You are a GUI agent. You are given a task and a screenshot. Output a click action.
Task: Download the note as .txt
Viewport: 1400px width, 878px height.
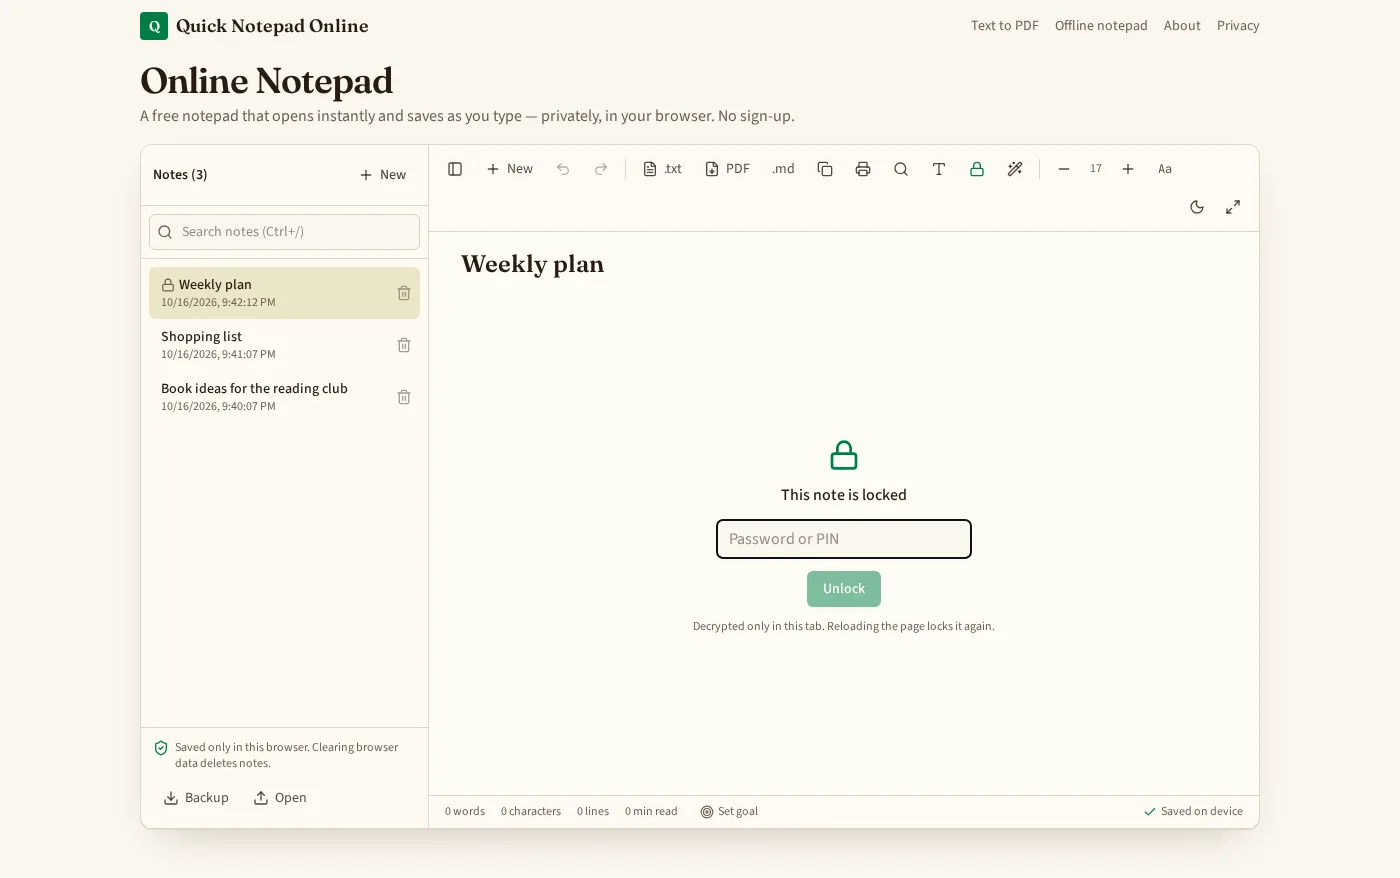(662, 169)
